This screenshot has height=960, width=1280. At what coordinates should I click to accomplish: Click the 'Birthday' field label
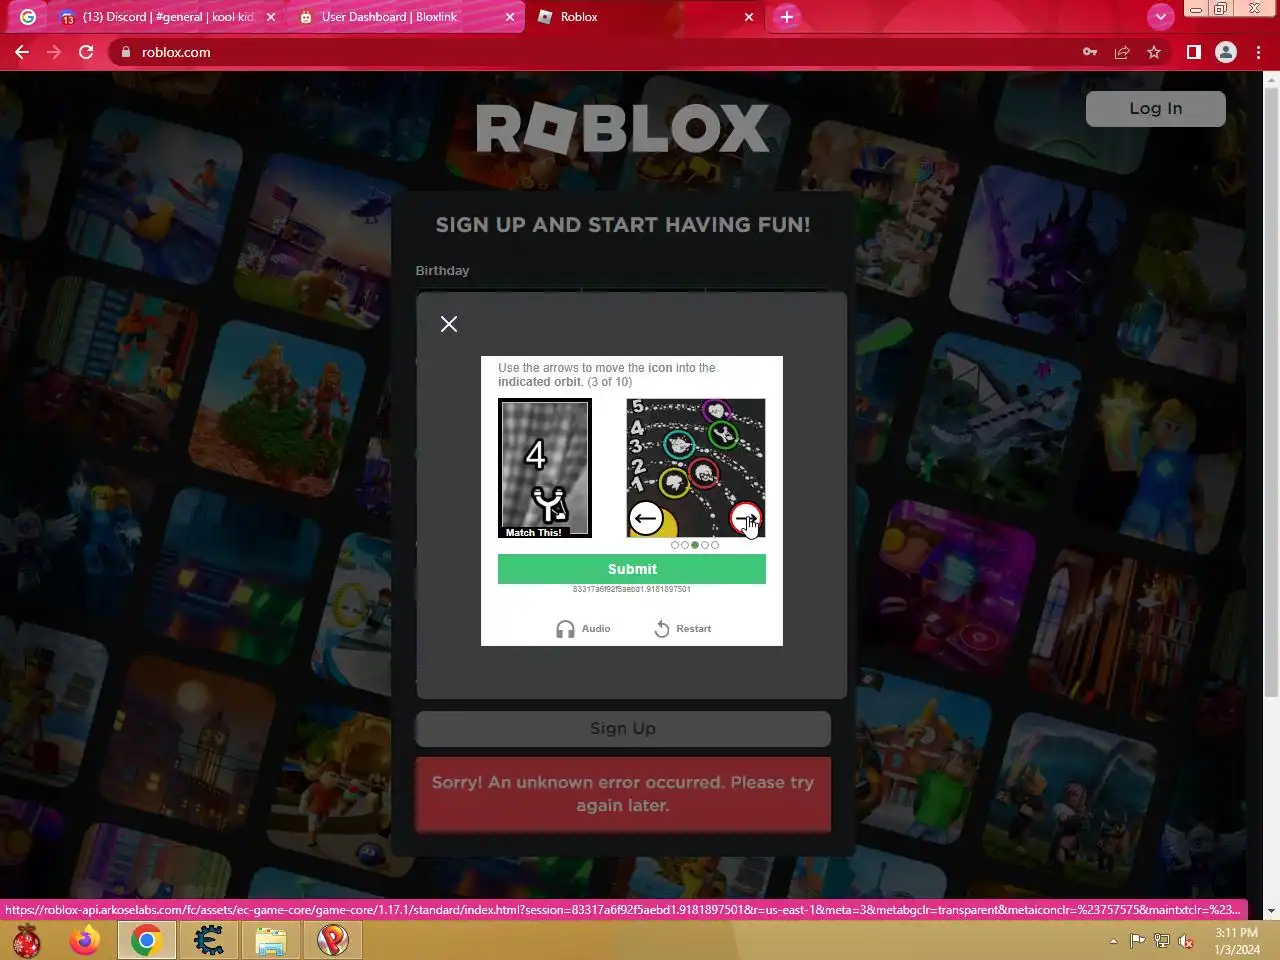click(442, 271)
